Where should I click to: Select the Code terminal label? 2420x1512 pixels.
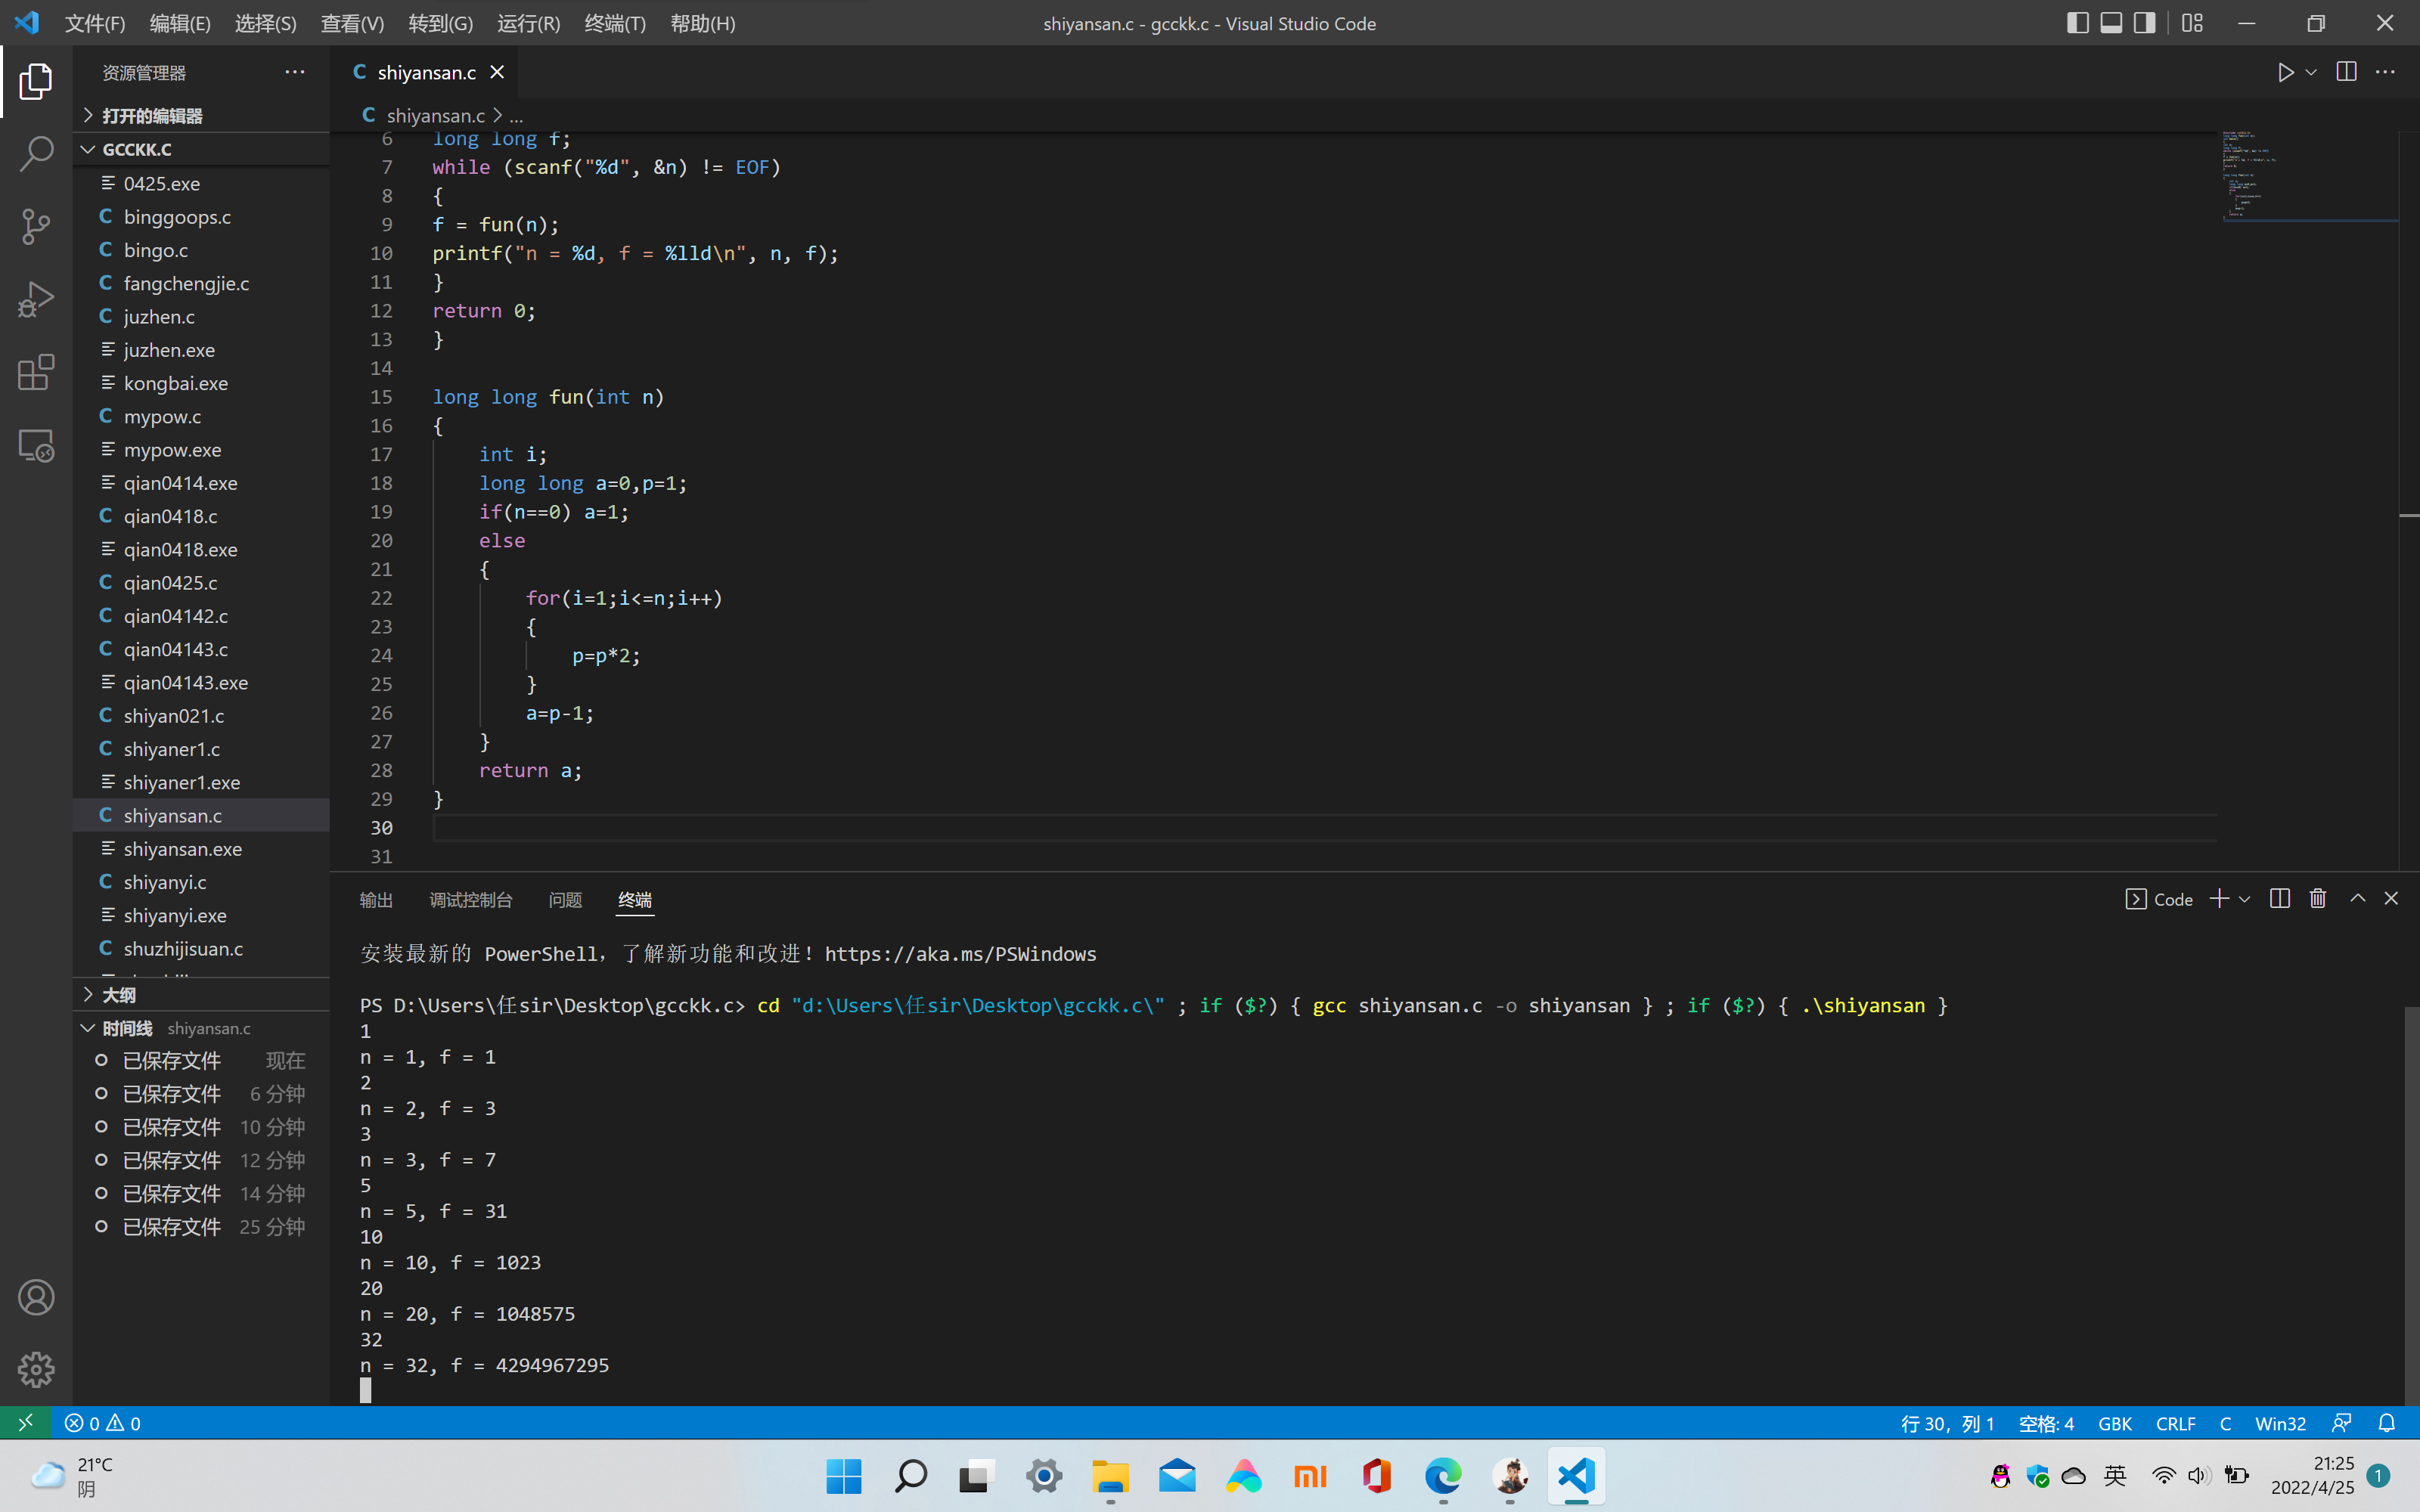(x=2159, y=899)
